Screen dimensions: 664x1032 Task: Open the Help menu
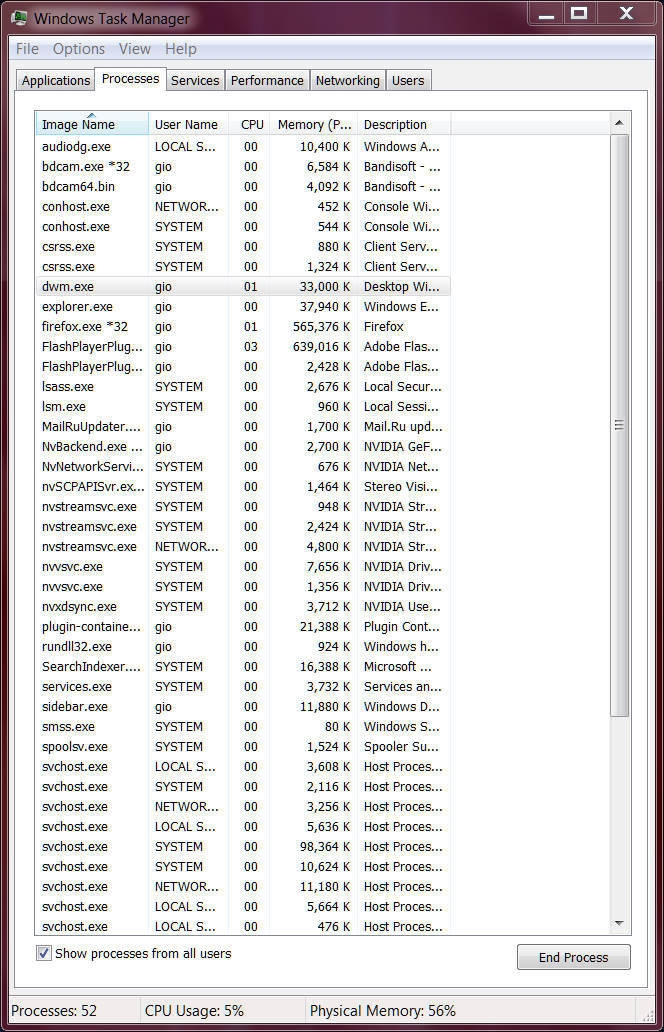point(181,49)
